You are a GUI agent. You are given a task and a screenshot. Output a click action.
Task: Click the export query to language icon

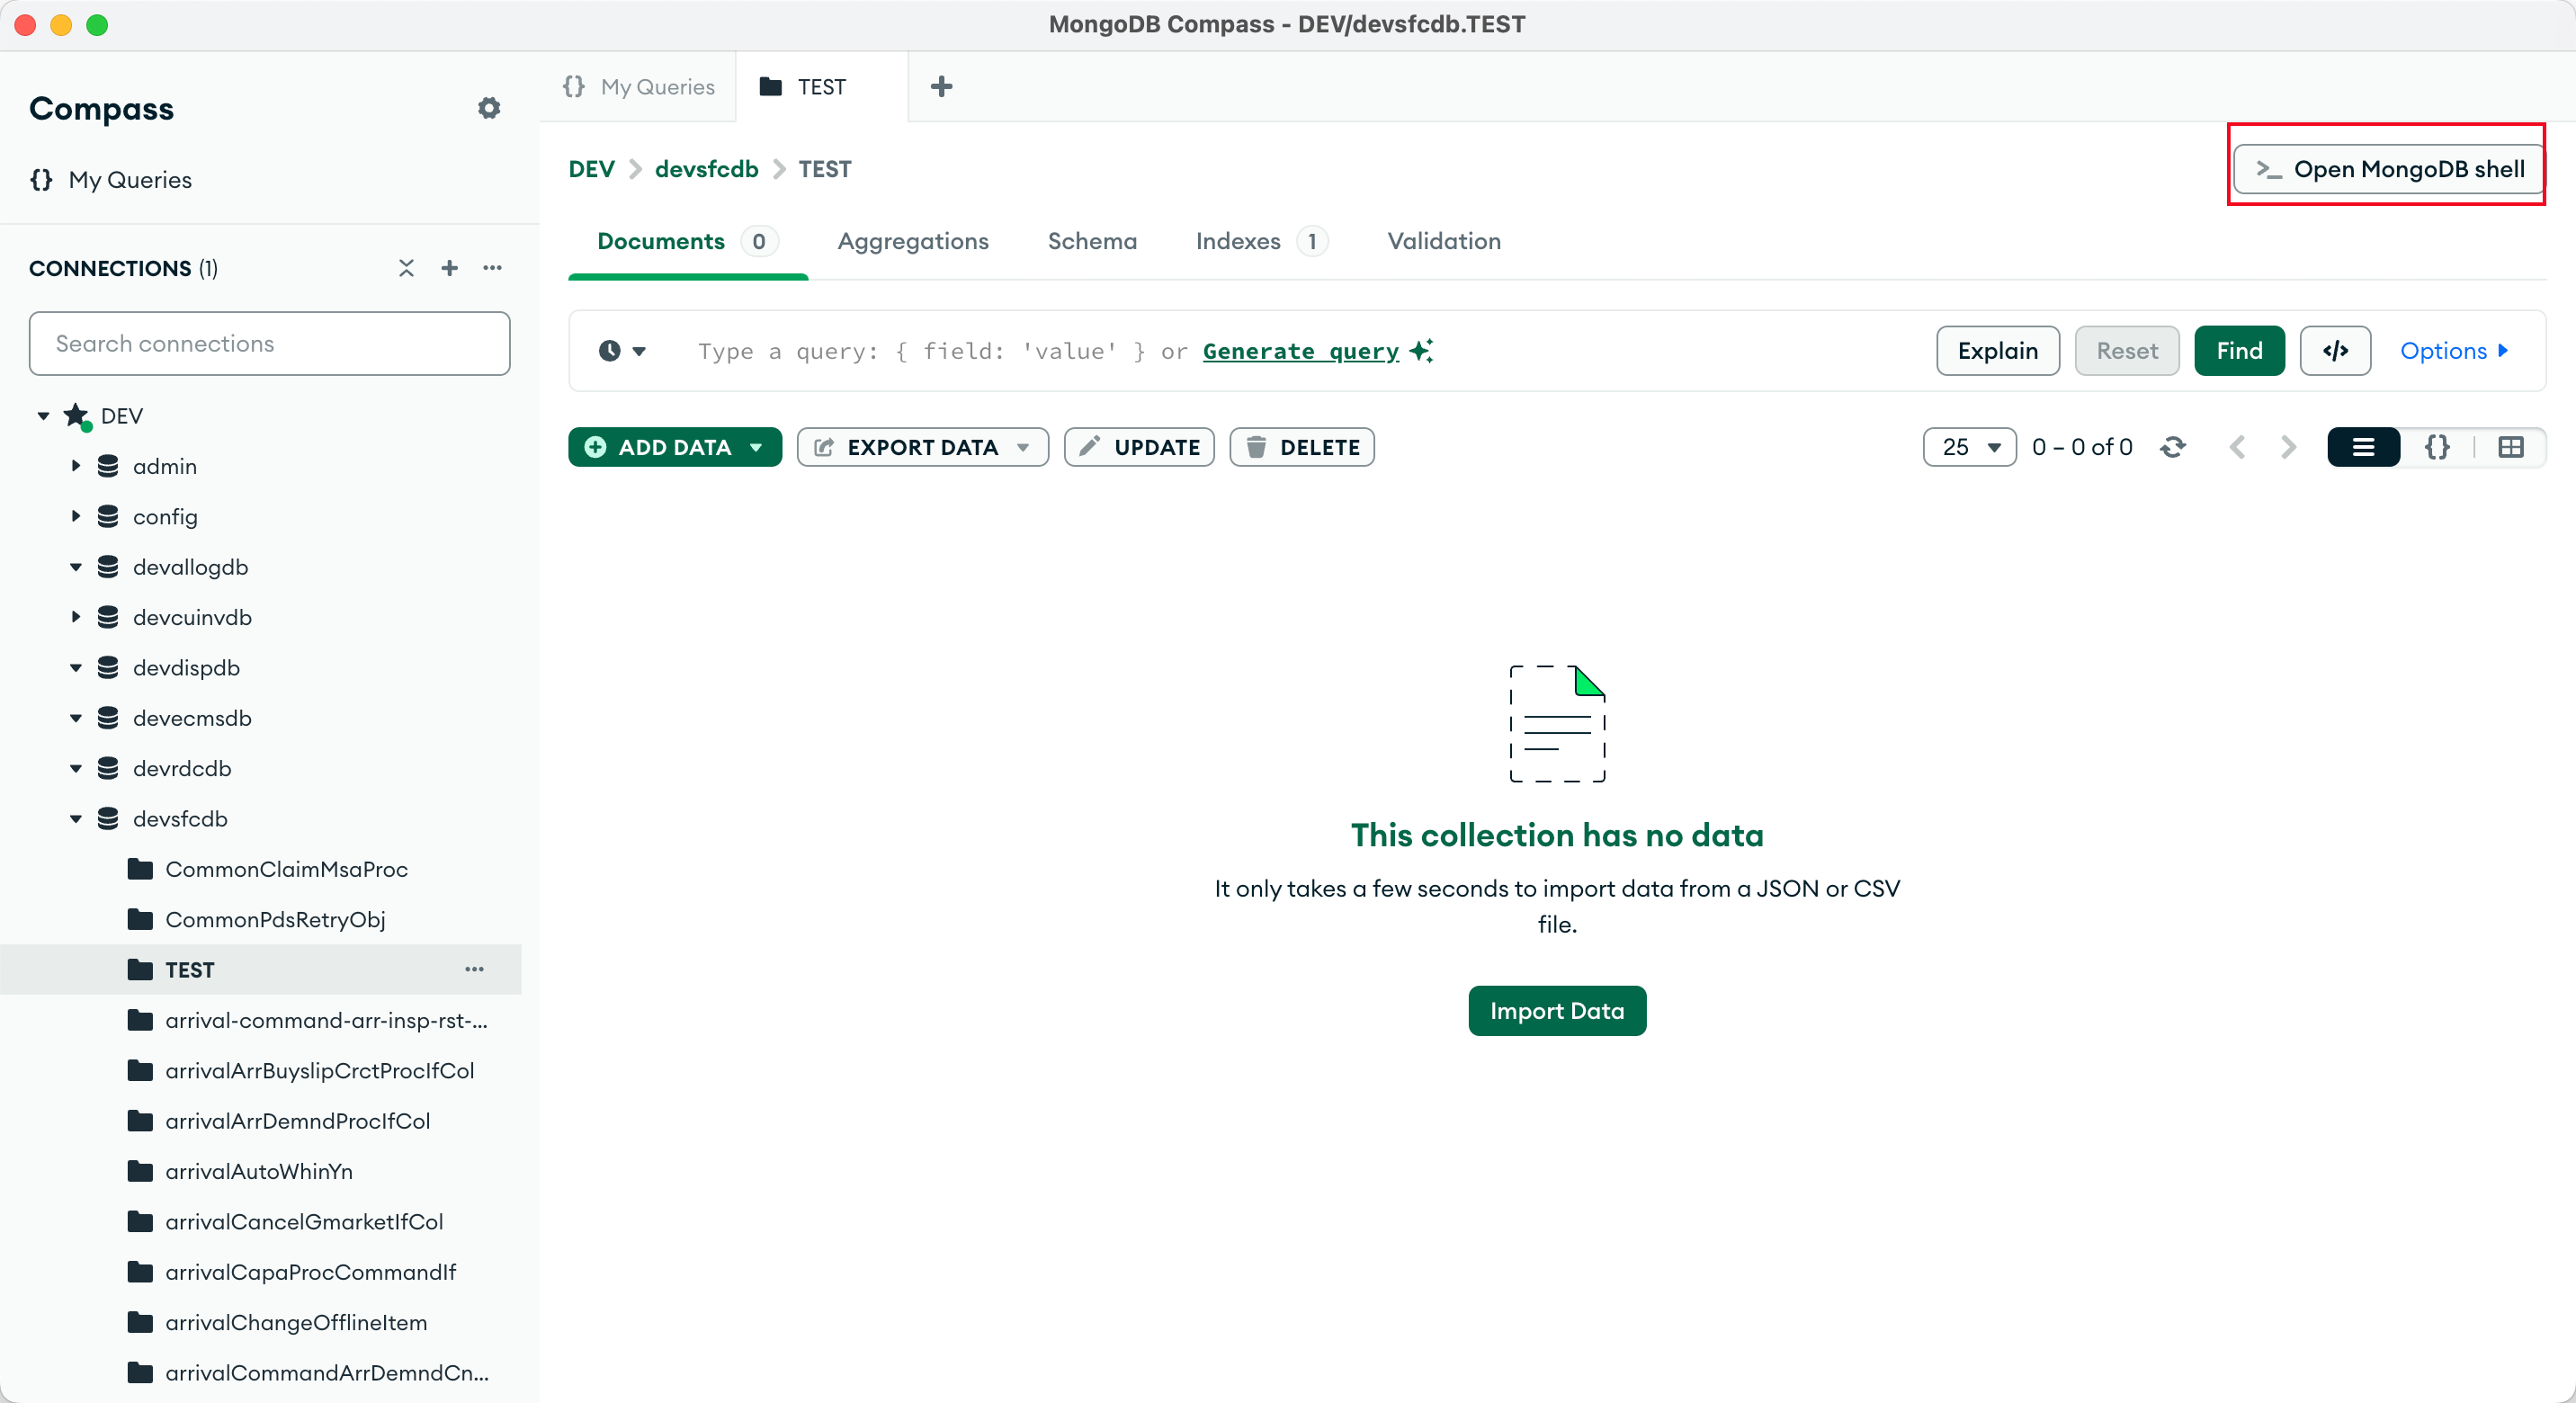2334,351
